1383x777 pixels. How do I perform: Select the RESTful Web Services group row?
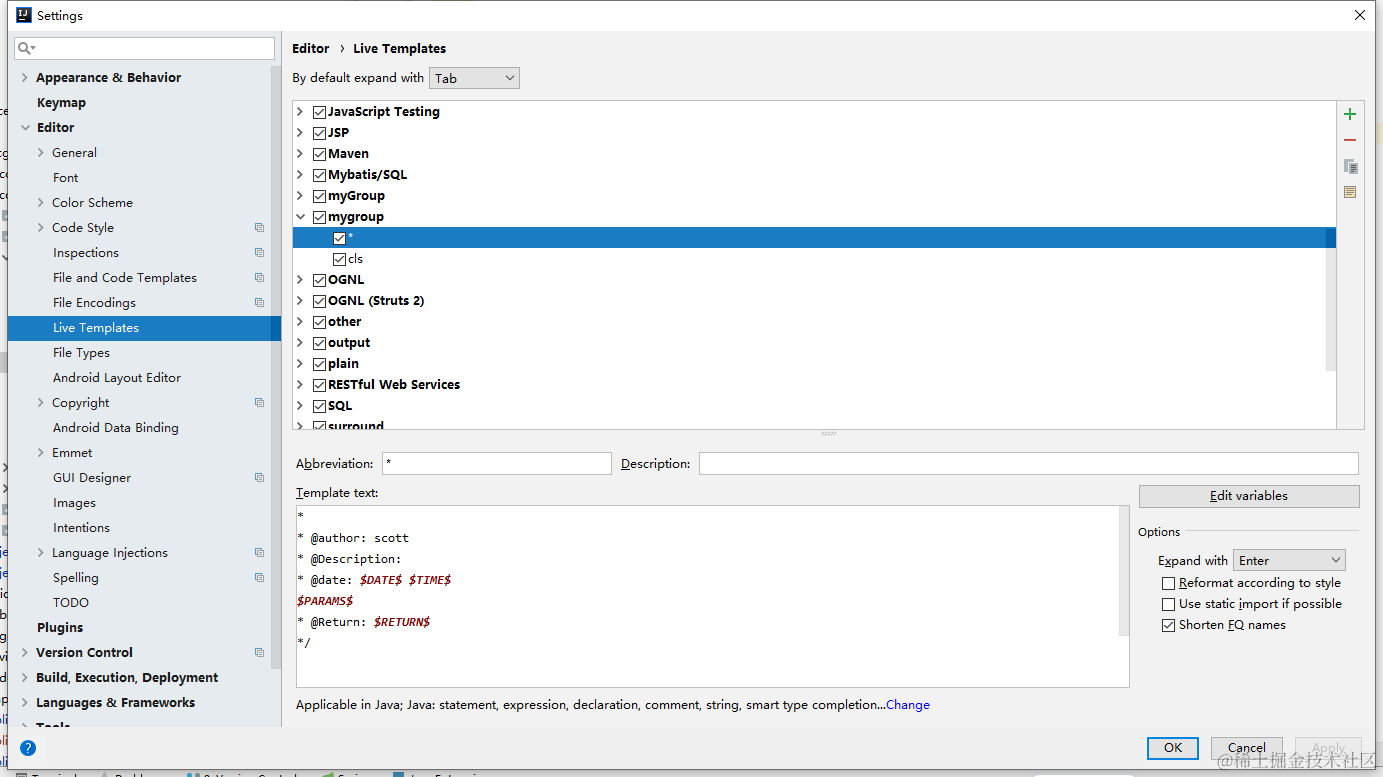coord(814,385)
